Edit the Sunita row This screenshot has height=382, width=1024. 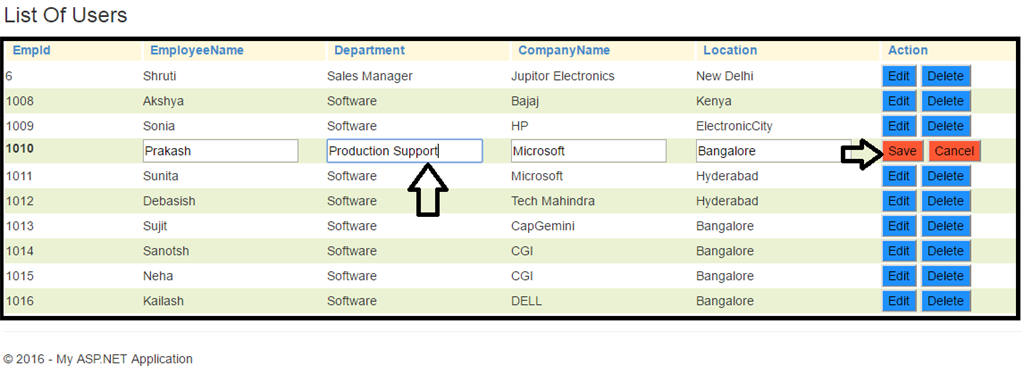[899, 176]
